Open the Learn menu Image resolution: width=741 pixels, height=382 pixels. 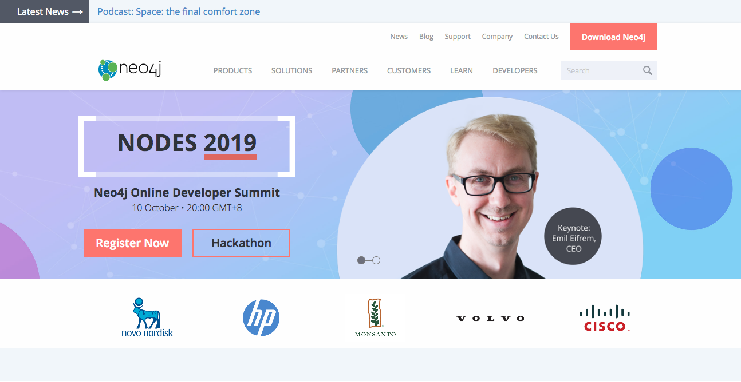pyautogui.click(x=461, y=70)
